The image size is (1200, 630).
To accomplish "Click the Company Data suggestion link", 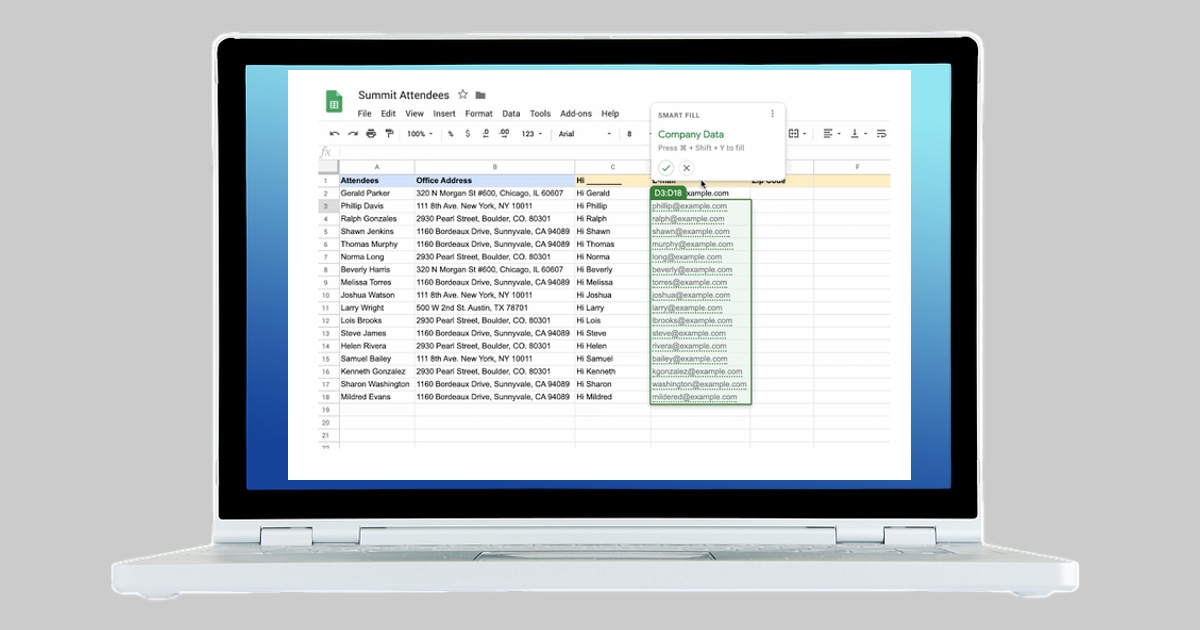I will pos(692,133).
